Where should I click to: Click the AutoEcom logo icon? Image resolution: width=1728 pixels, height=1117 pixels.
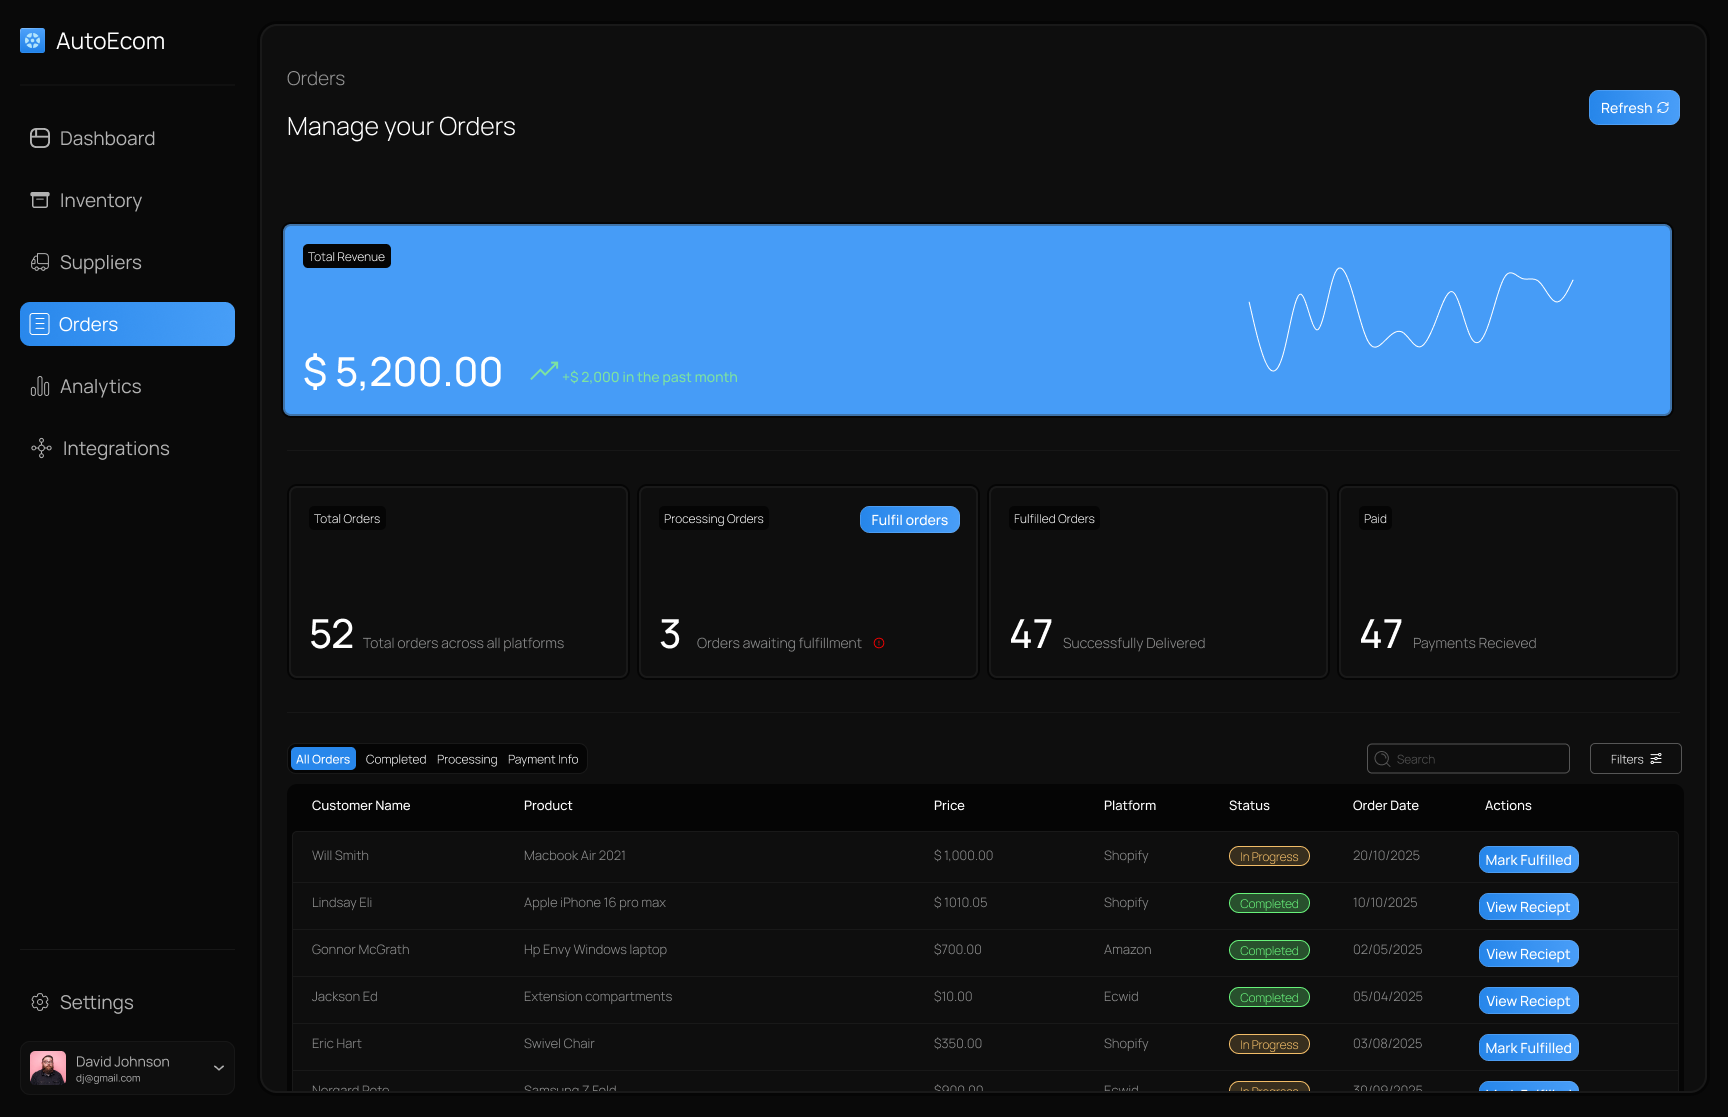pyautogui.click(x=33, y=41)
